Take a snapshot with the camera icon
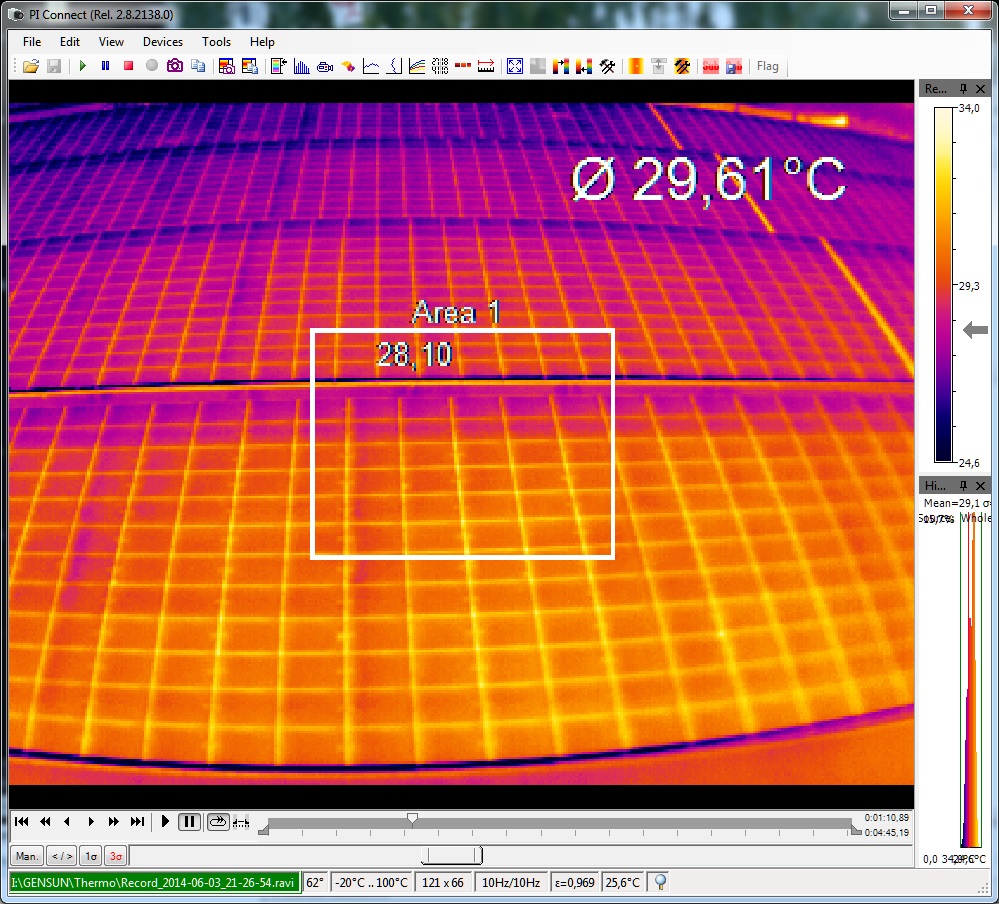999x904 pixels. coord(175,66)
